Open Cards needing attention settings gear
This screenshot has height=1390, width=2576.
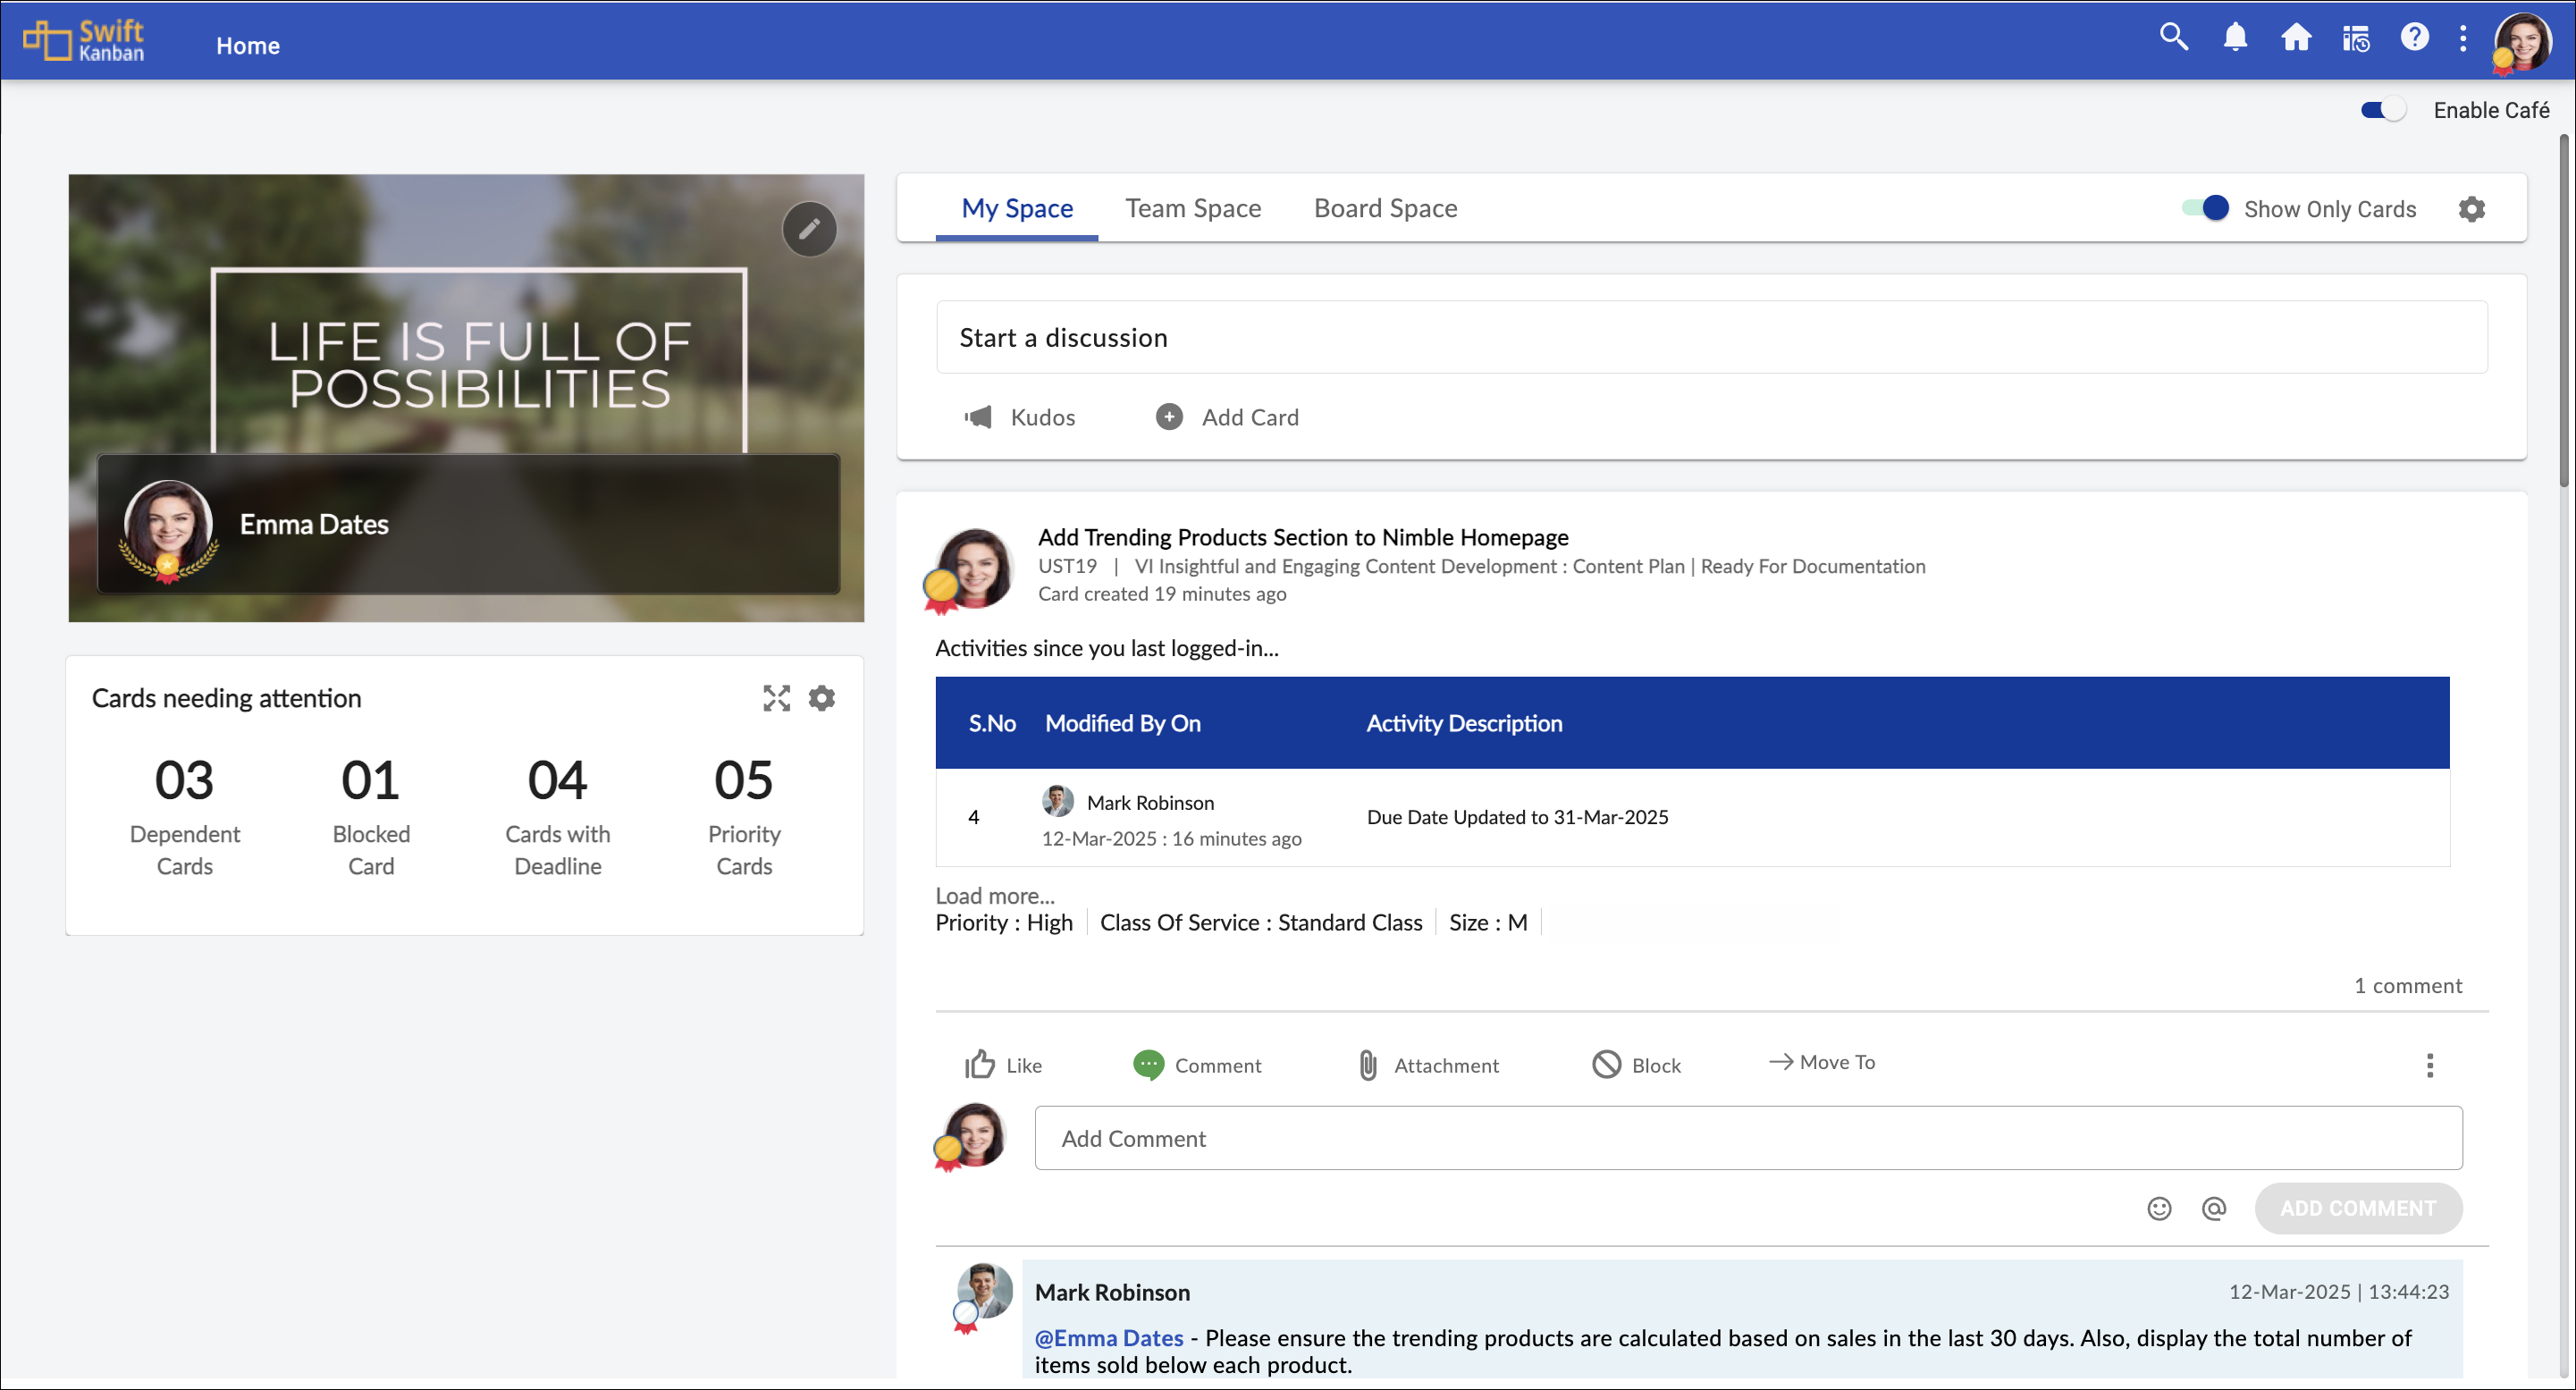pyautogui.click(x=822, y=698)
